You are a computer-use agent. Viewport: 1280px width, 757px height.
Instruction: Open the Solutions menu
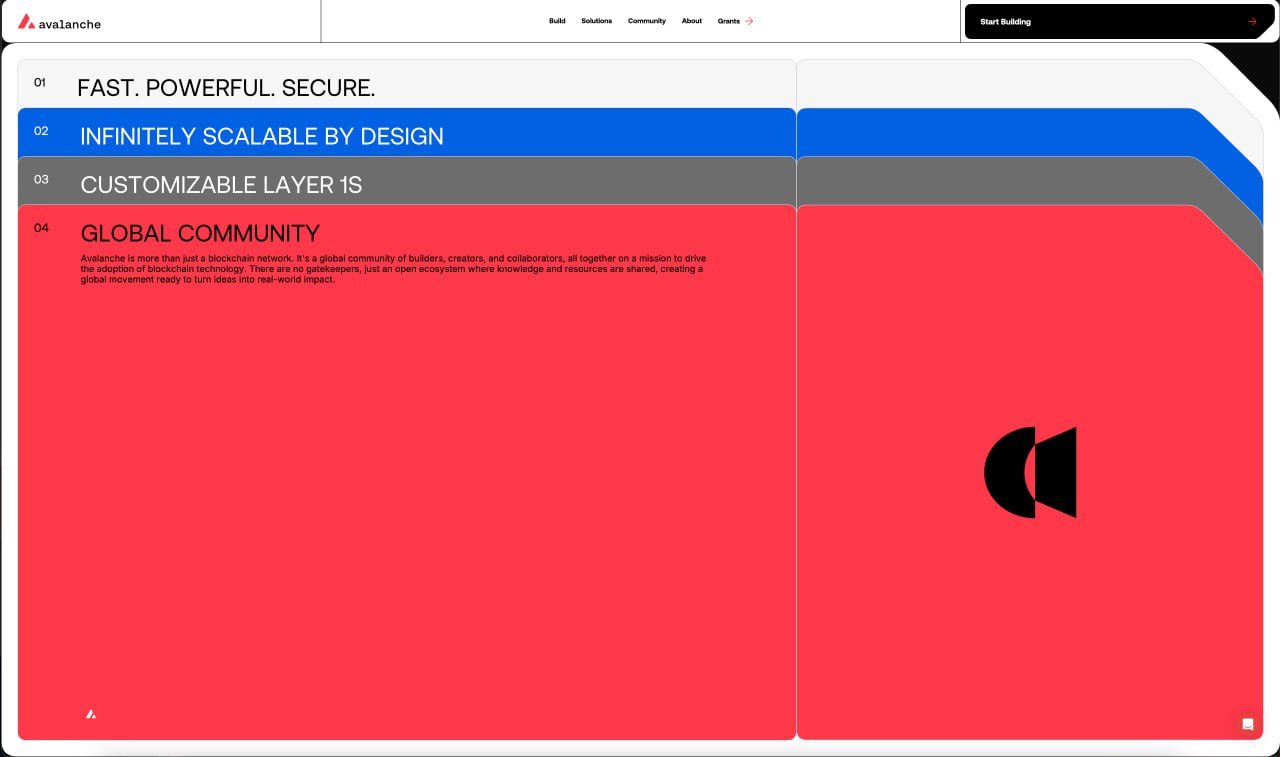(596, 21)
